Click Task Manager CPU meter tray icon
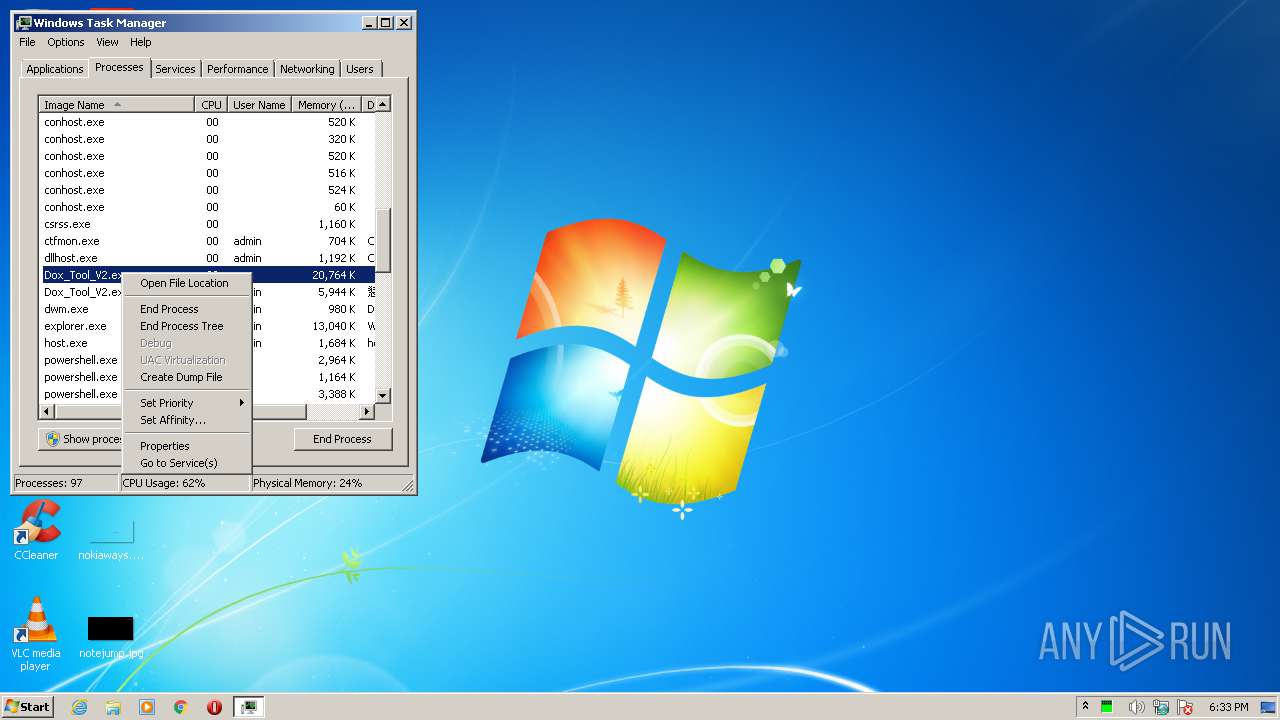Viewport: 1280px width, 720px height. [x=1107, y=707]
